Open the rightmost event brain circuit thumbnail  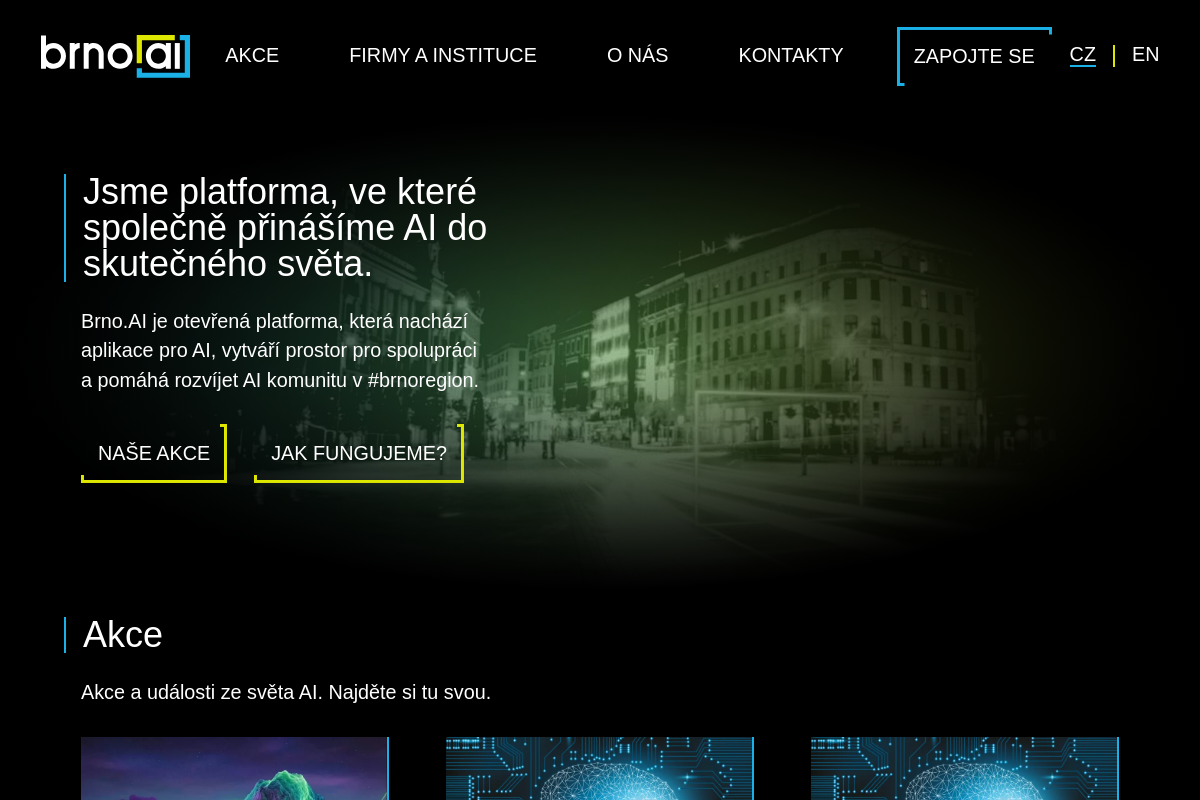pyautogui.click(x=965, y=768)
